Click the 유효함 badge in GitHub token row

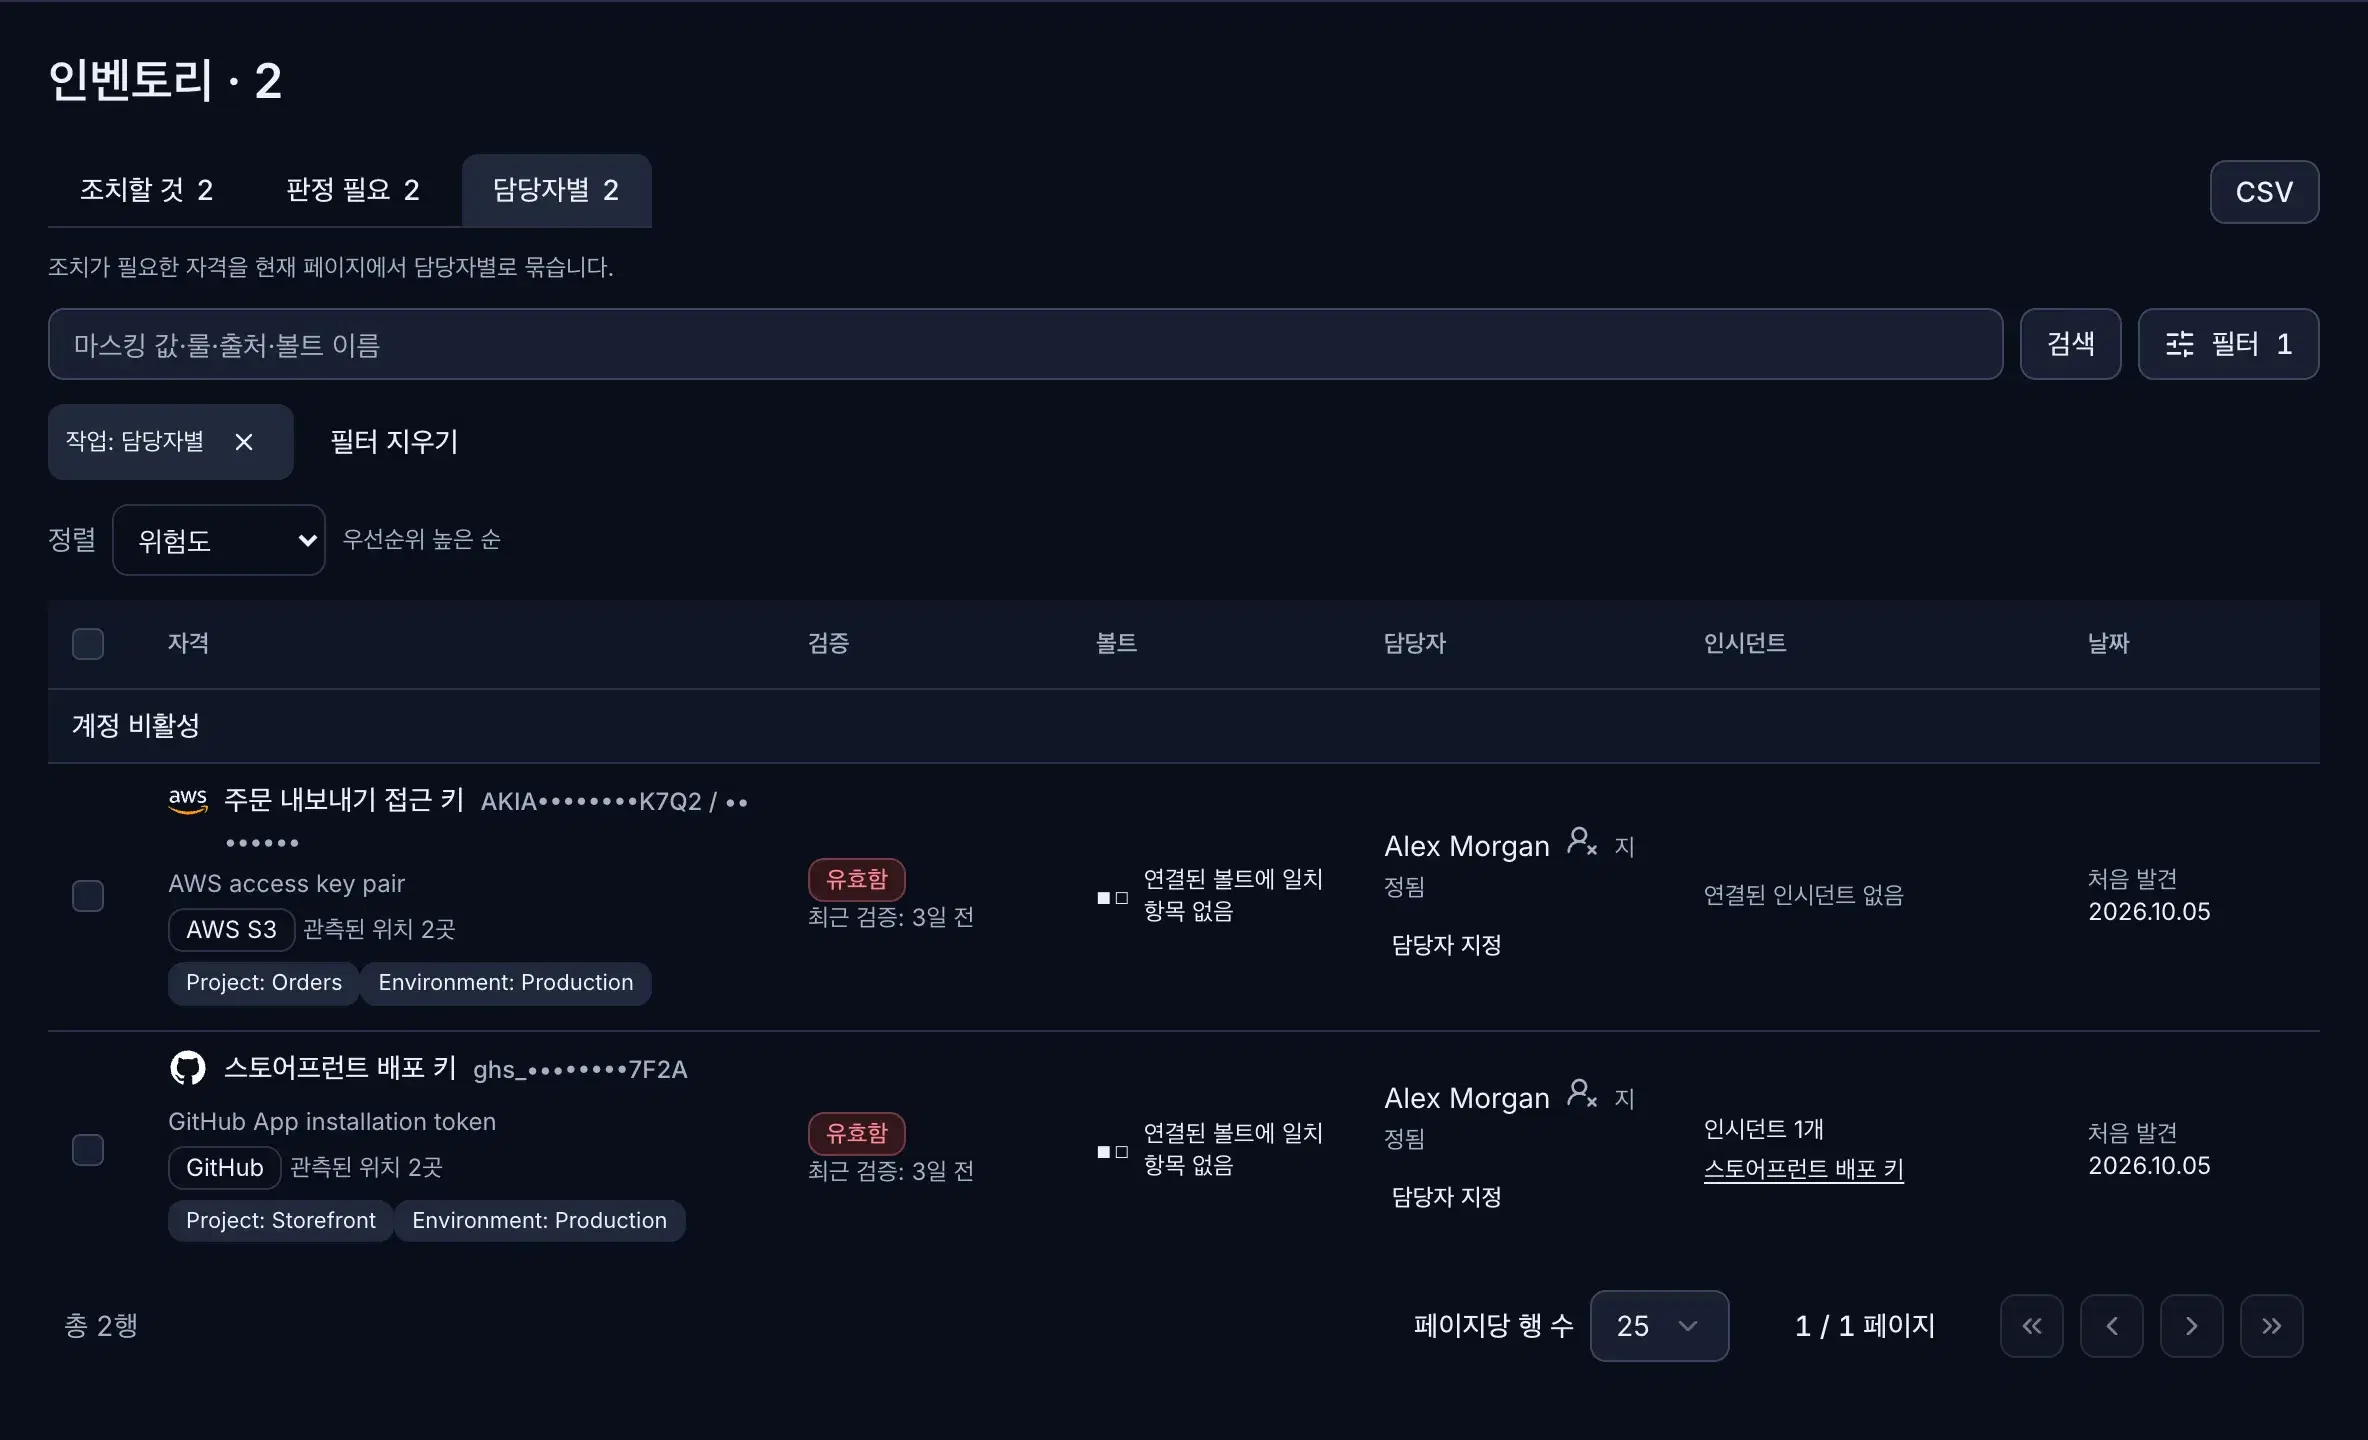pos(857,1134)
